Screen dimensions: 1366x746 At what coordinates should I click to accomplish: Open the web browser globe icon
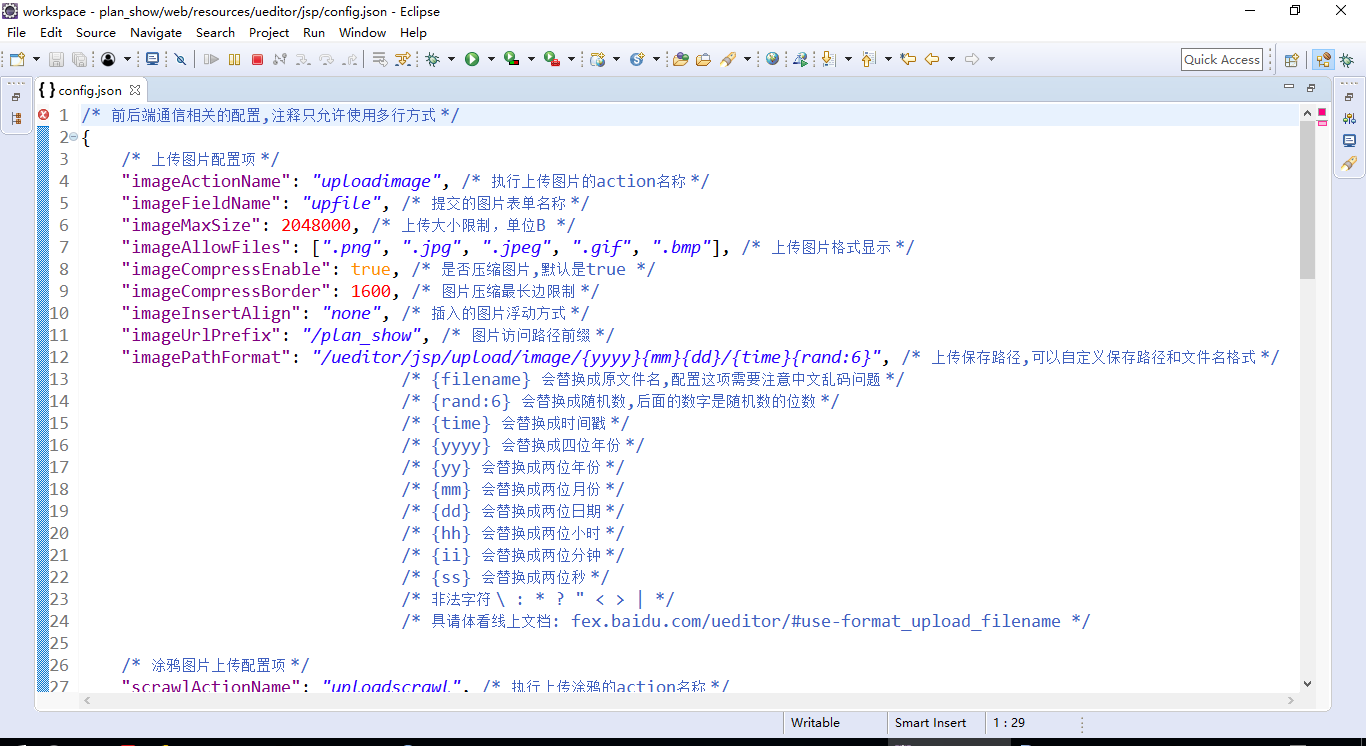pos(772,59)
